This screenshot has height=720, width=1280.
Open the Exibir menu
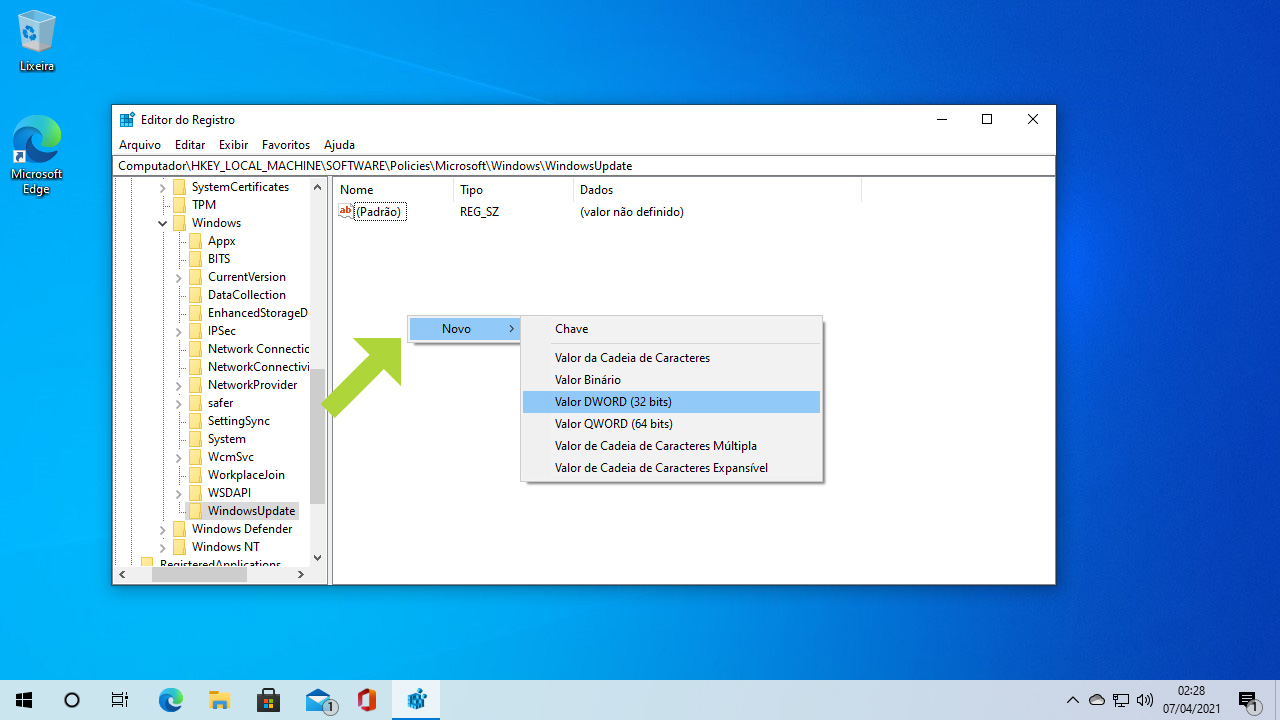click(233, 145)
